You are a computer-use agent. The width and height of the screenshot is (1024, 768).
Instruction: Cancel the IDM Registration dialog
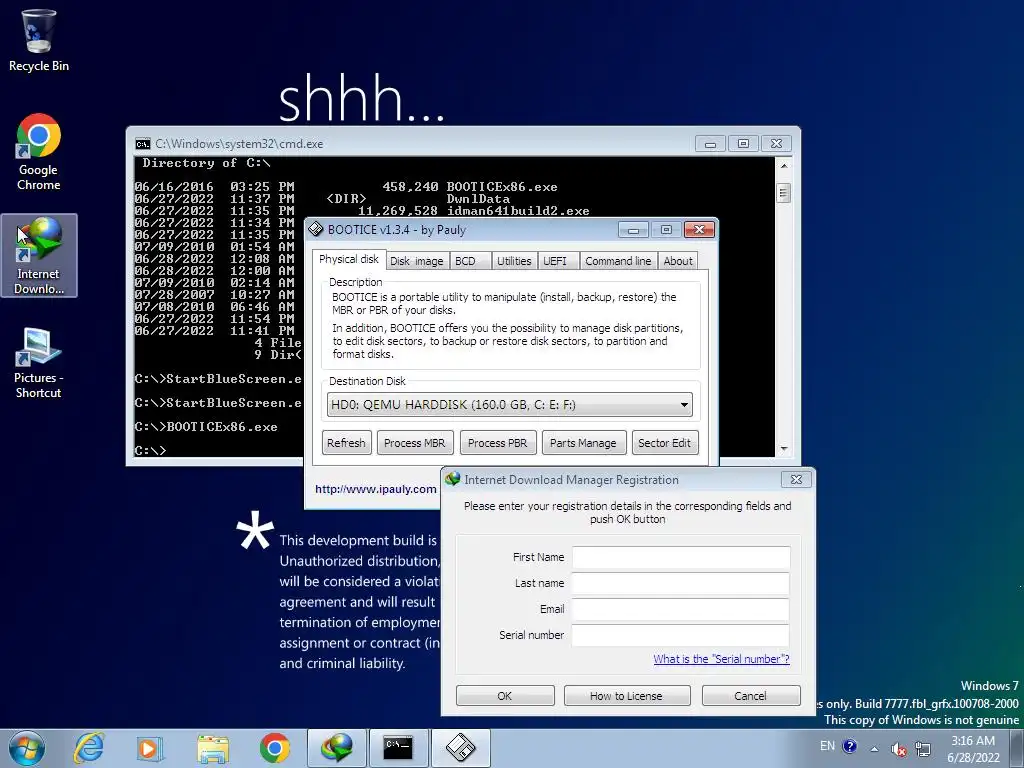tap(750, 696)
